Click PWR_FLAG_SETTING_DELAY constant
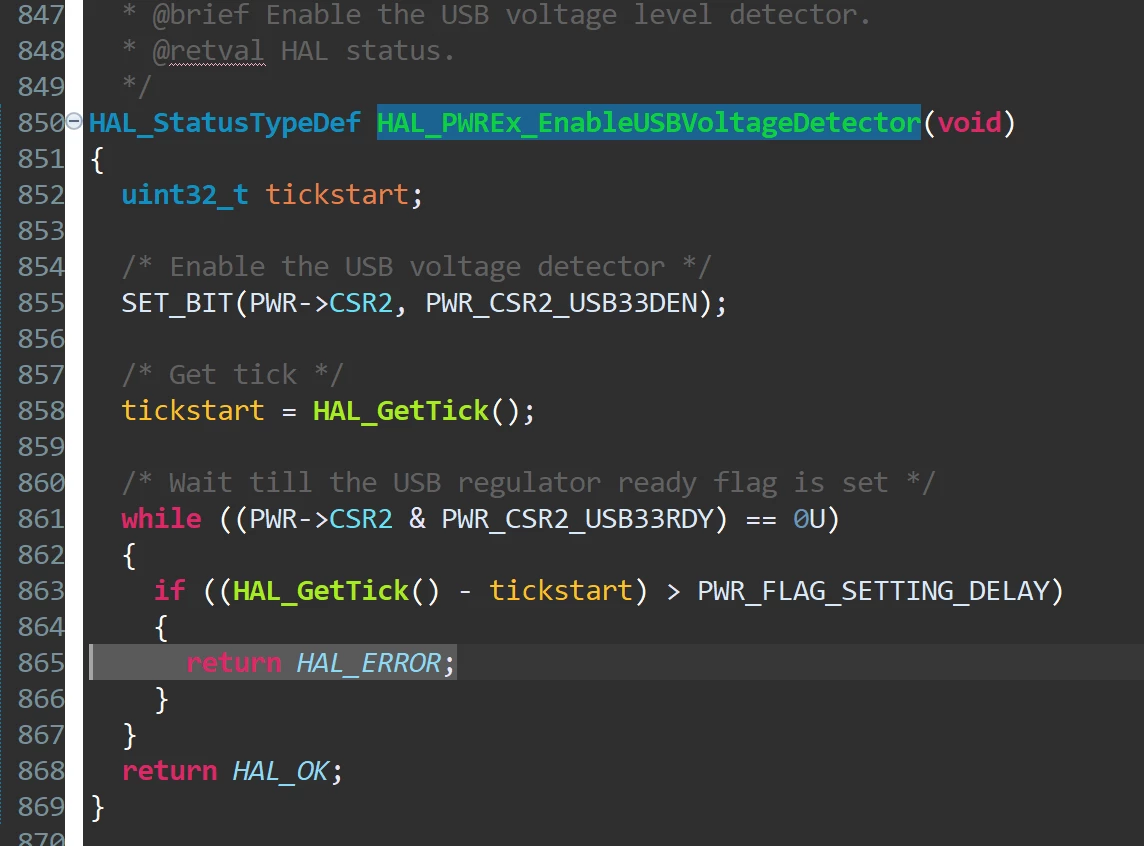Screen dimensions: 1144x846 pyautogui.click(x=873, y=590)
